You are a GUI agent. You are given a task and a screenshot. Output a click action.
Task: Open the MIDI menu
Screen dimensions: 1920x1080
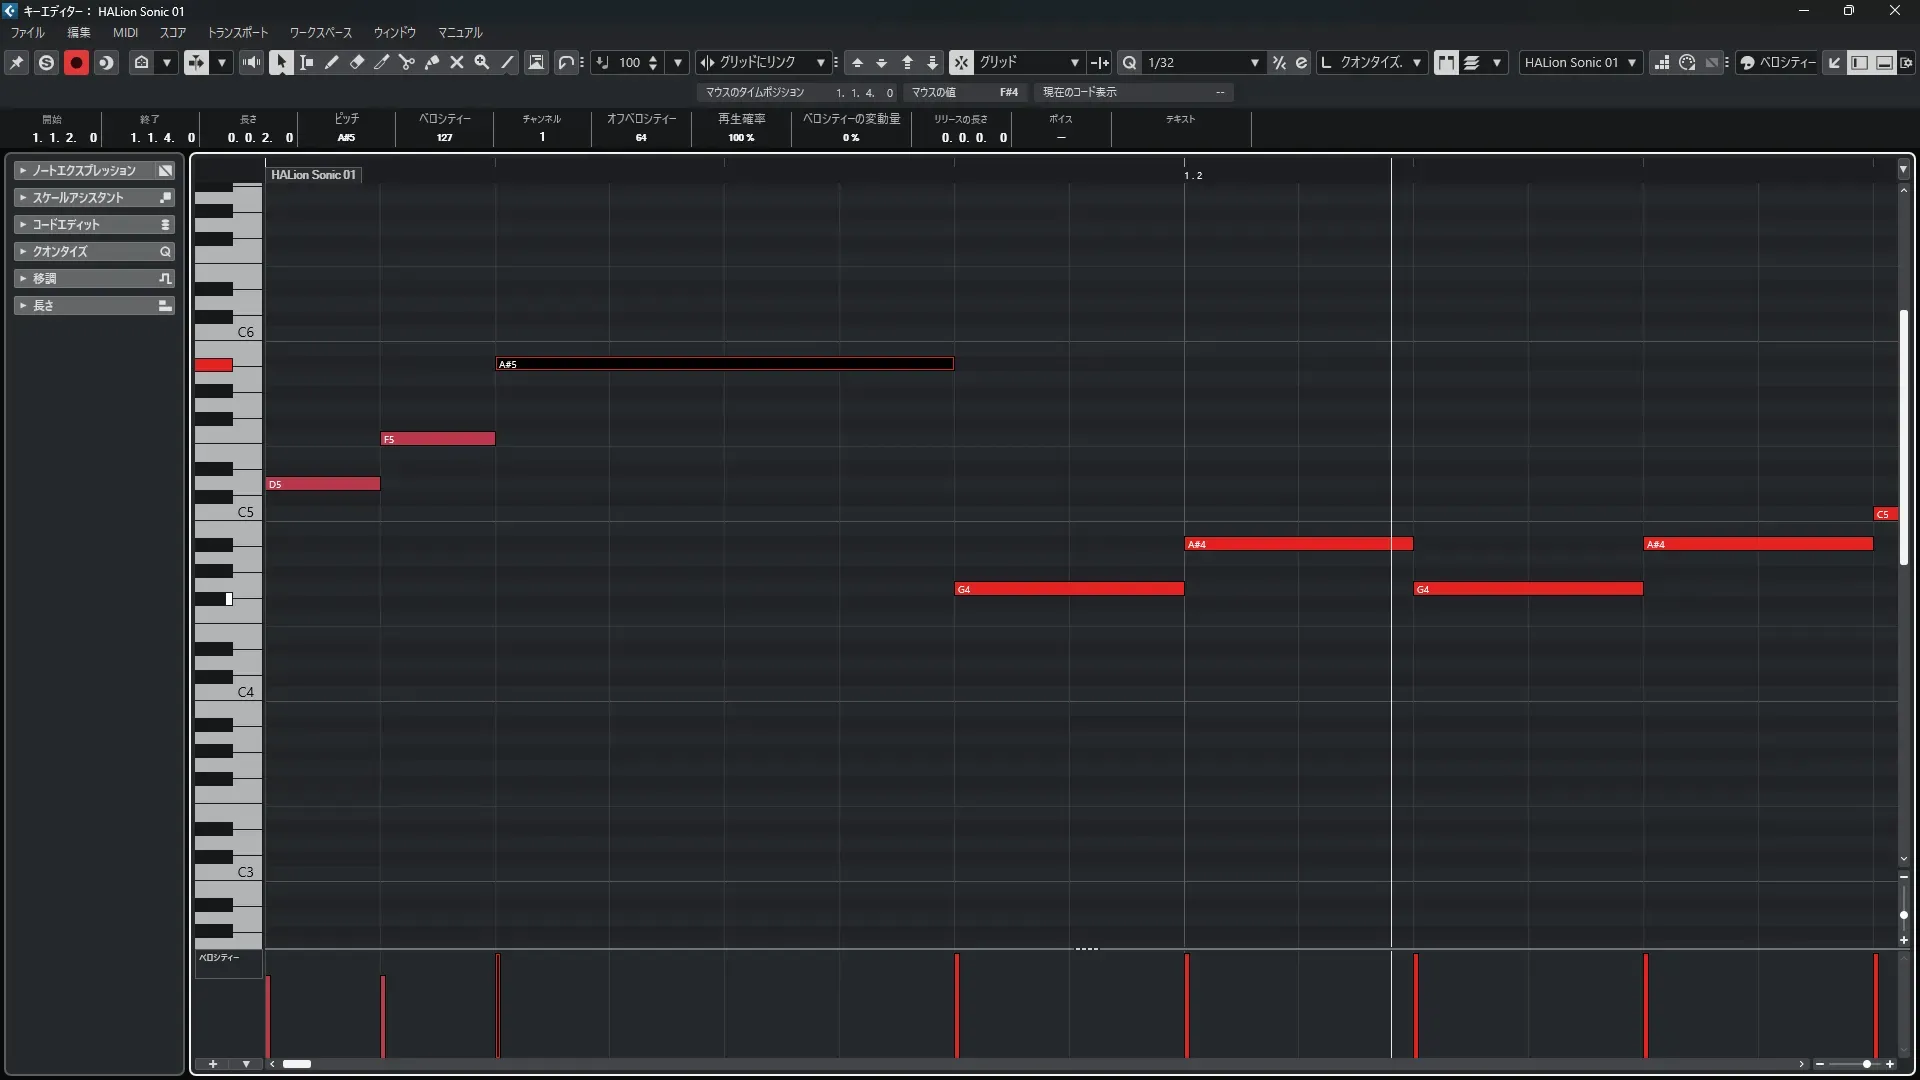point(125,33)
